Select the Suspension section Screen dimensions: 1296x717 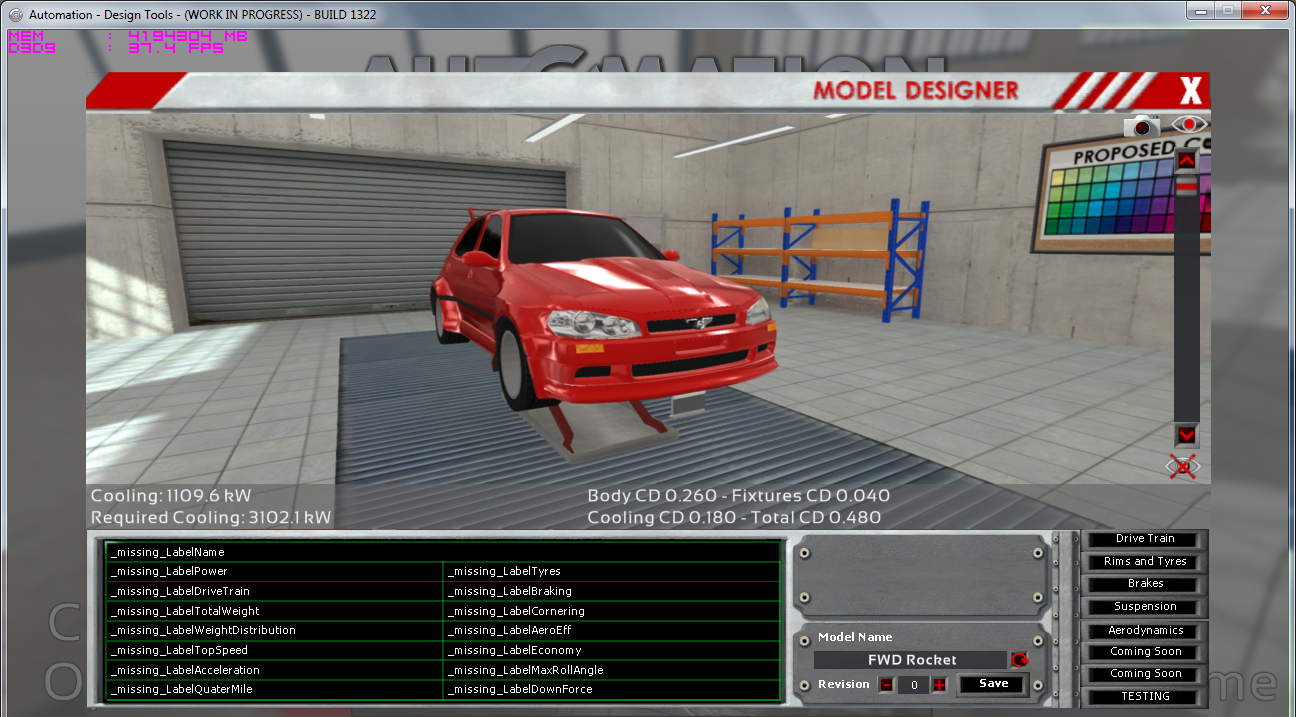pos(1145,607)
